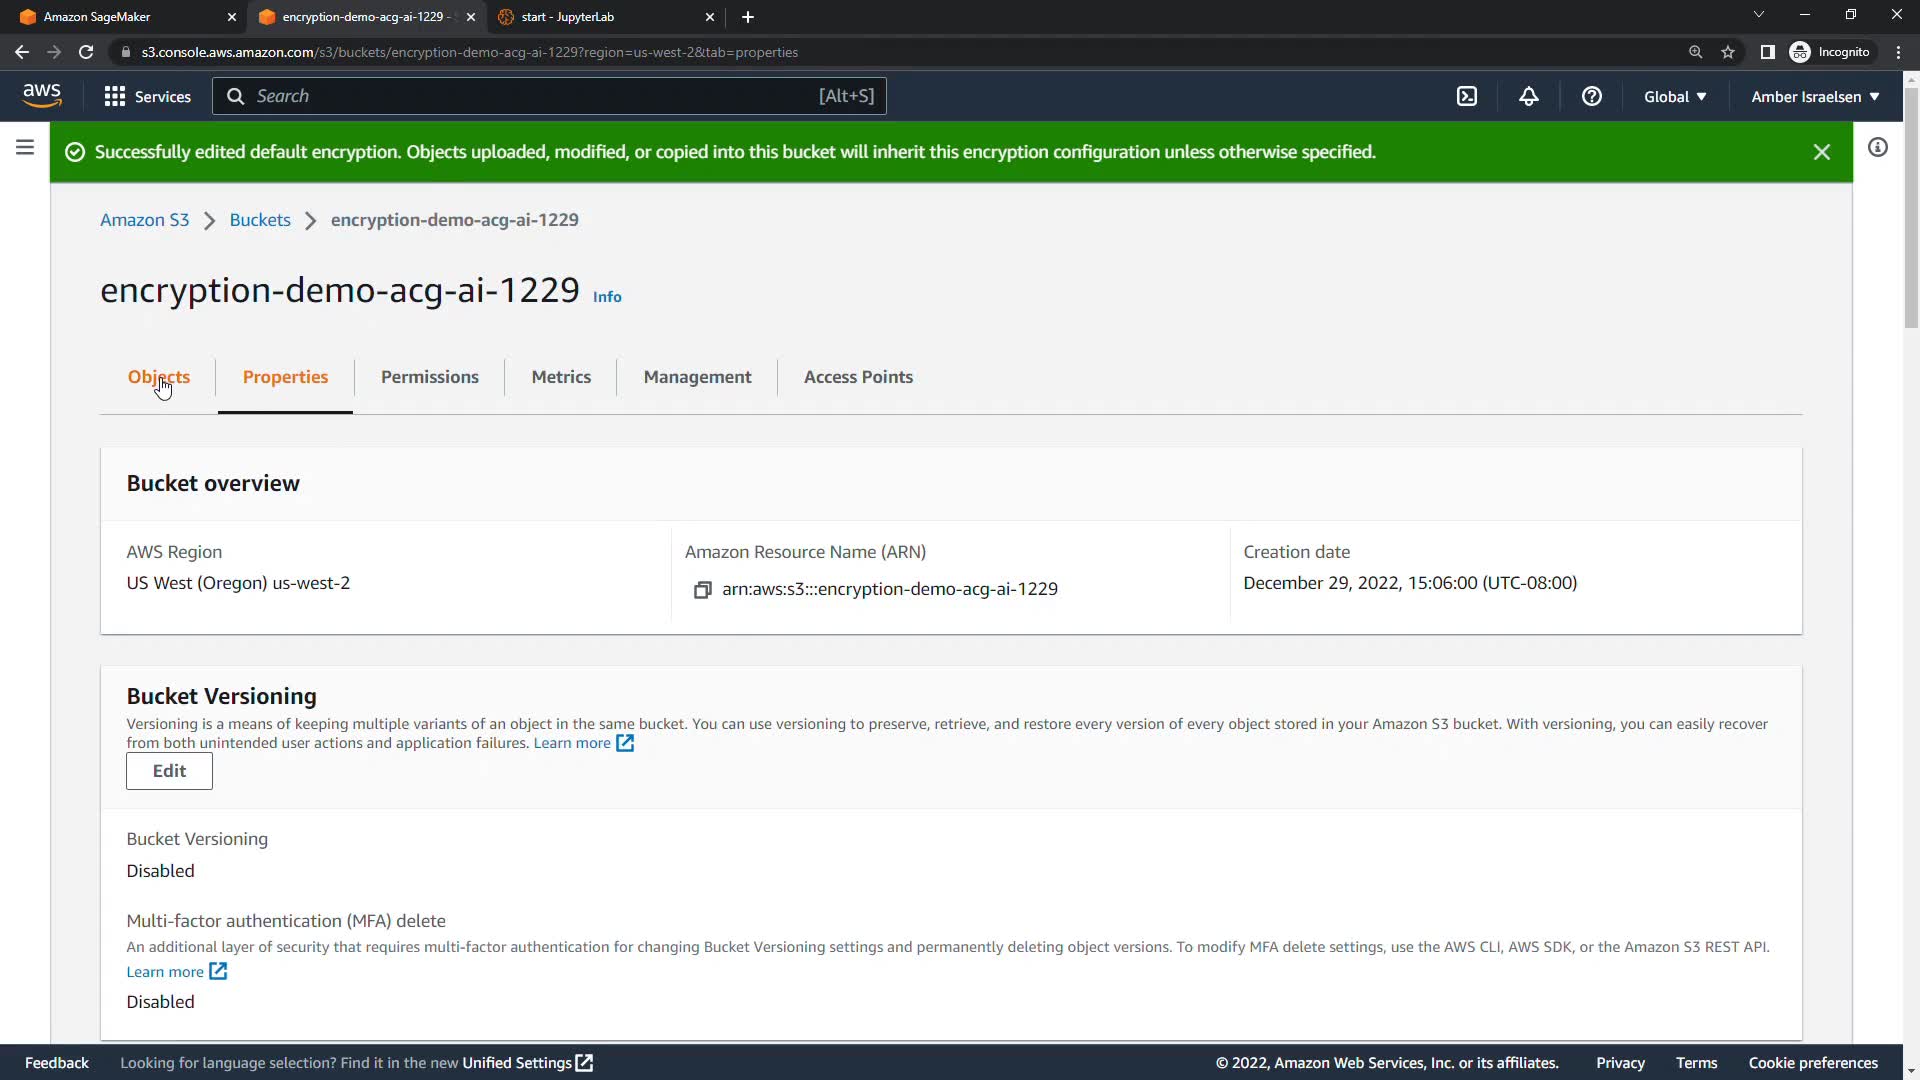
Task: Open the info panel icon at right
Action: tap(1878, 148)
